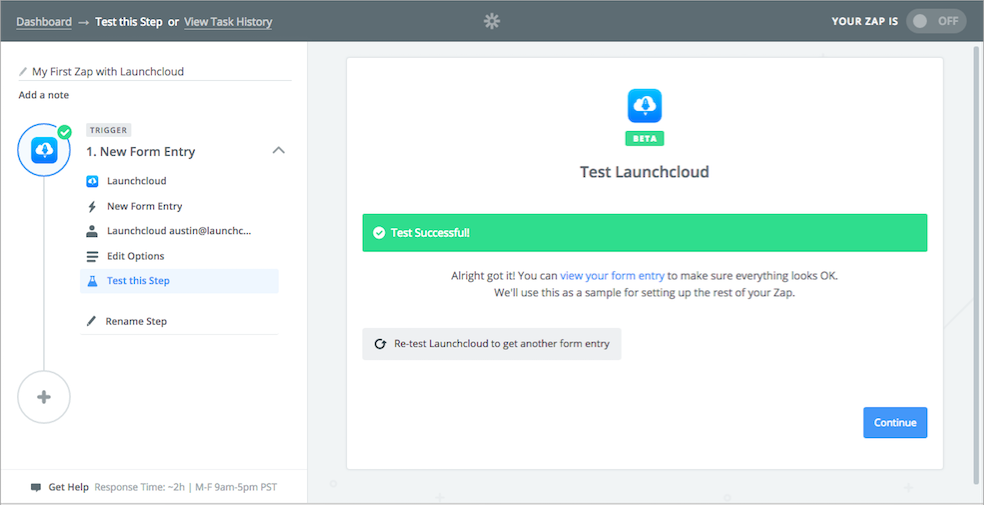This screenshot has width=984, height=505.
Task: Click the green BETA badge
Action: (x=644, y=139)
